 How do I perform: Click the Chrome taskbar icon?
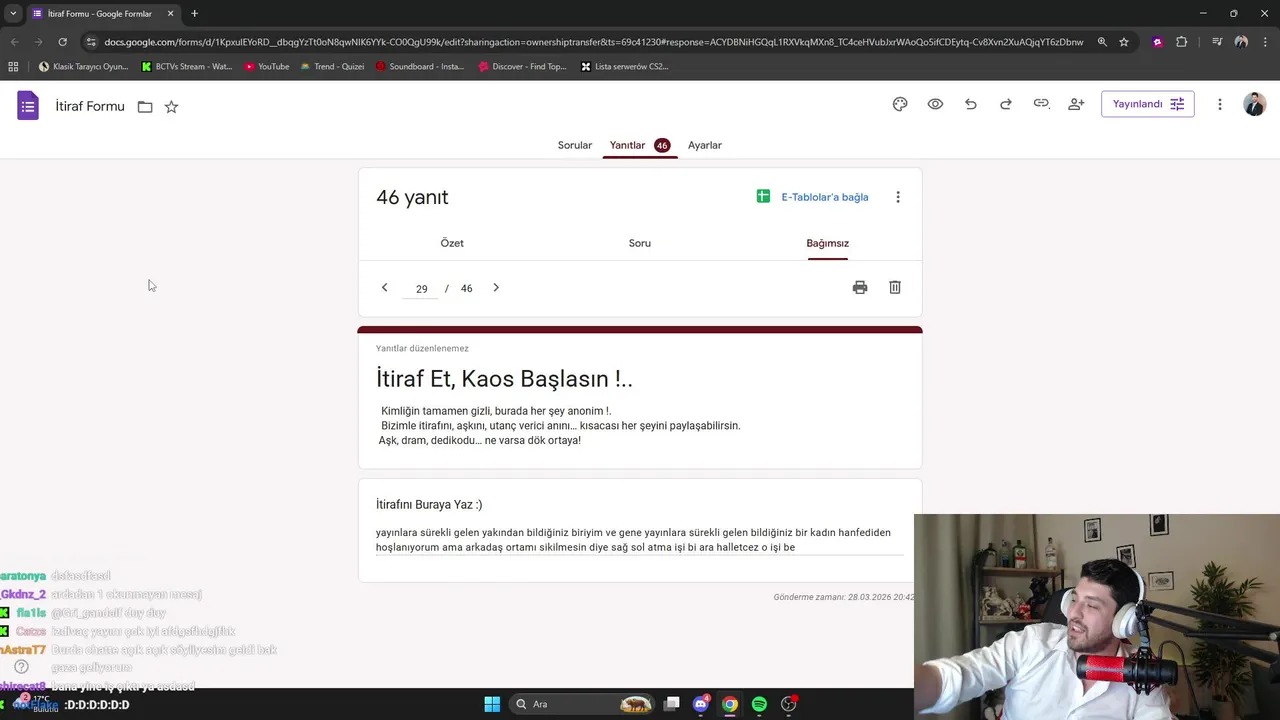(730, 704)
